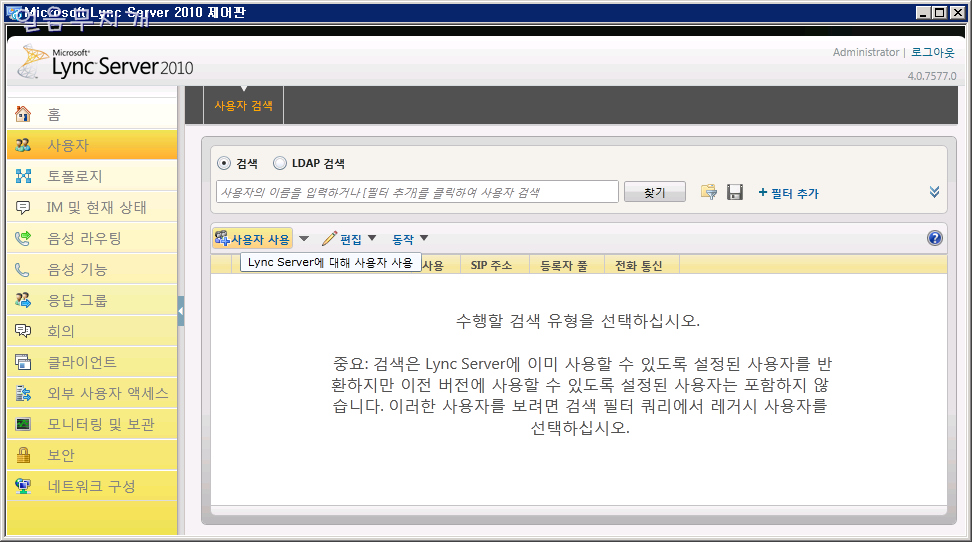
Task: Click the pencil icon beside 편집
Action: (x=329, y=238)
